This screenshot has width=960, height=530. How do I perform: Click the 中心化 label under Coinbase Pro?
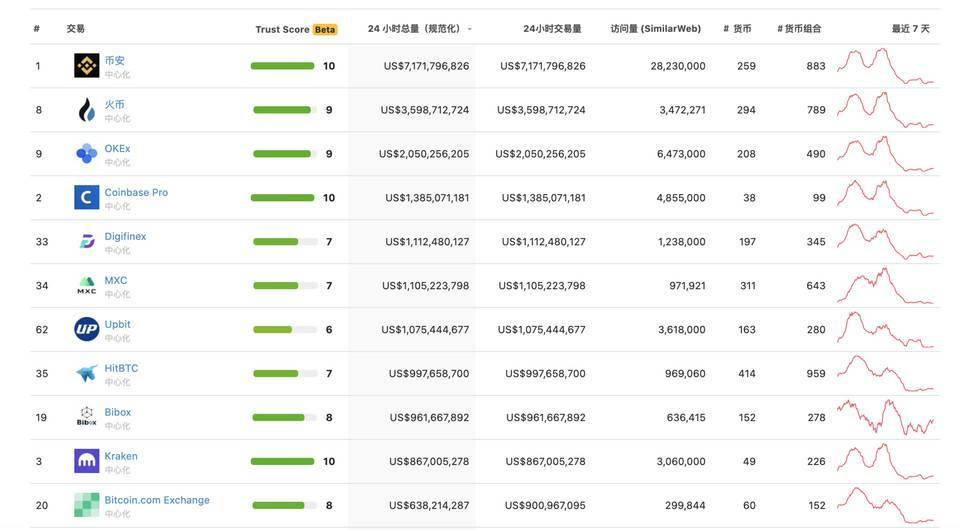pos(117,207)
